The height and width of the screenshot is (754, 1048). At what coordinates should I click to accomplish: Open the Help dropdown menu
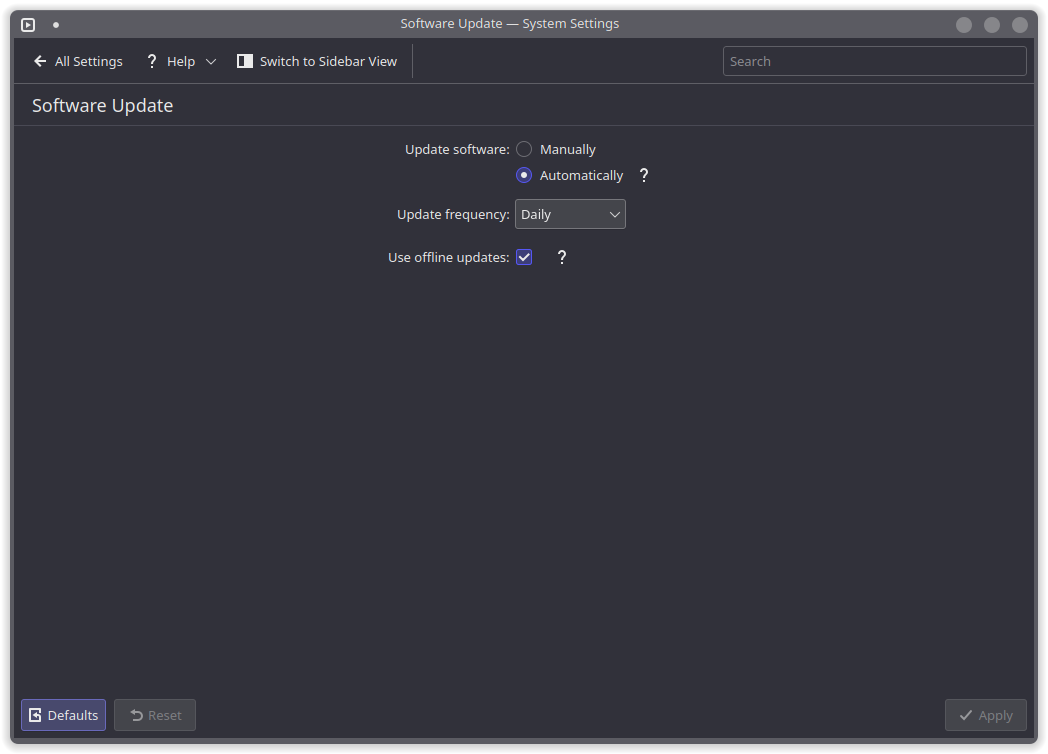(x=181, y=61)
